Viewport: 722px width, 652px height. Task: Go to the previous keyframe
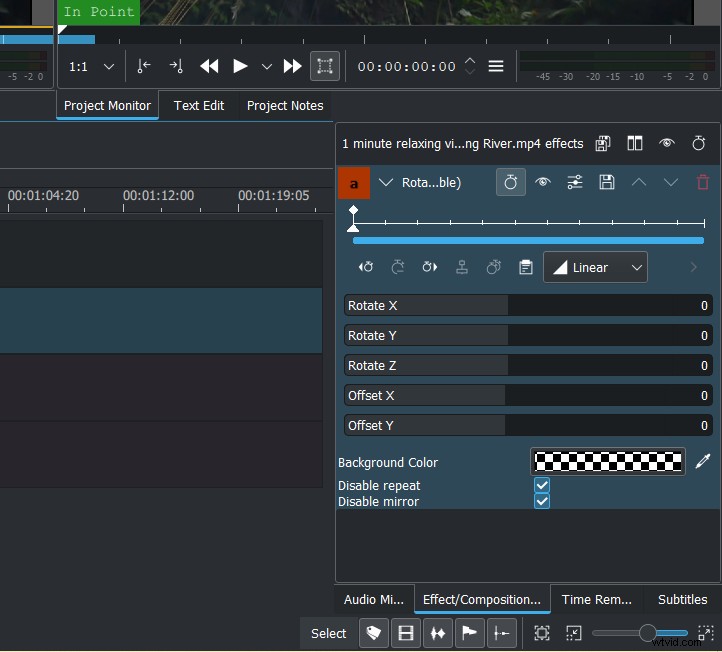click(367, 267)
